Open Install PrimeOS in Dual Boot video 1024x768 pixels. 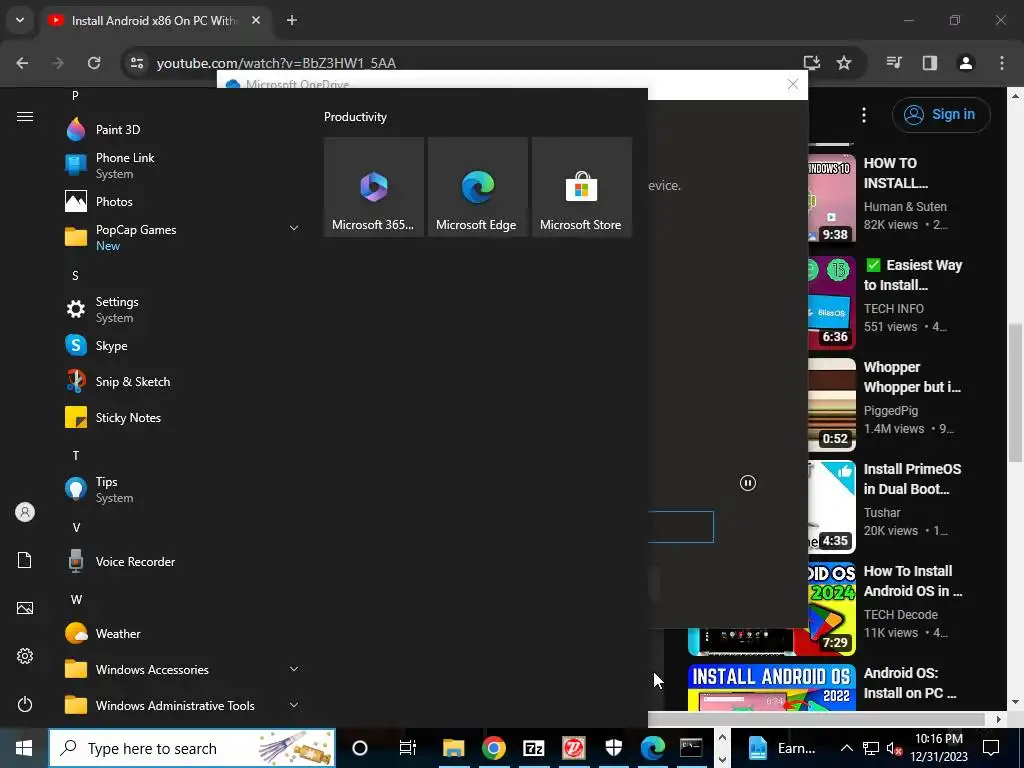912,479
